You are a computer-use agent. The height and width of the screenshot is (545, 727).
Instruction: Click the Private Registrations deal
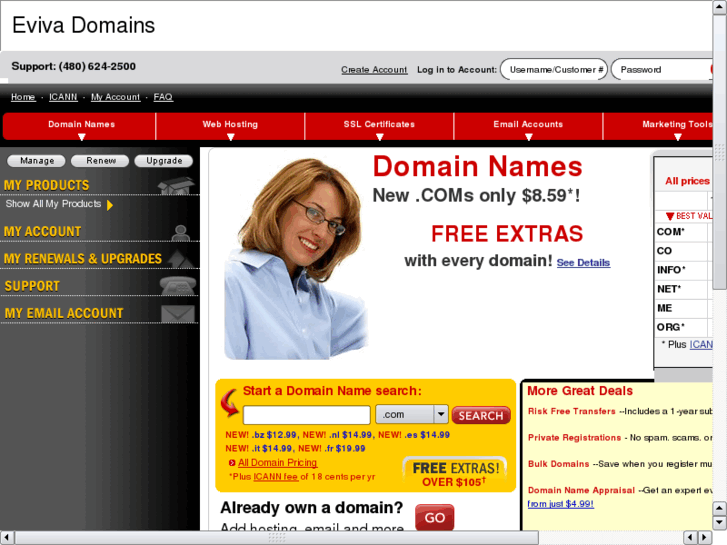click(574, 438)
